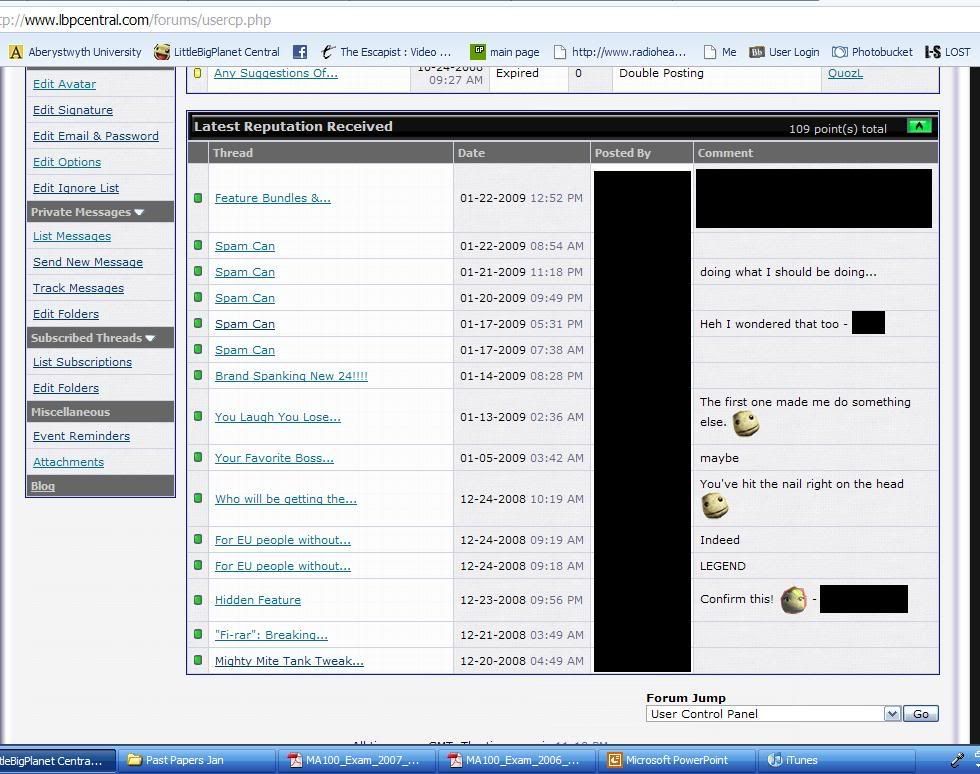Click green reputation icon beside Hidden Feature thread

click(x=198, y=600)
